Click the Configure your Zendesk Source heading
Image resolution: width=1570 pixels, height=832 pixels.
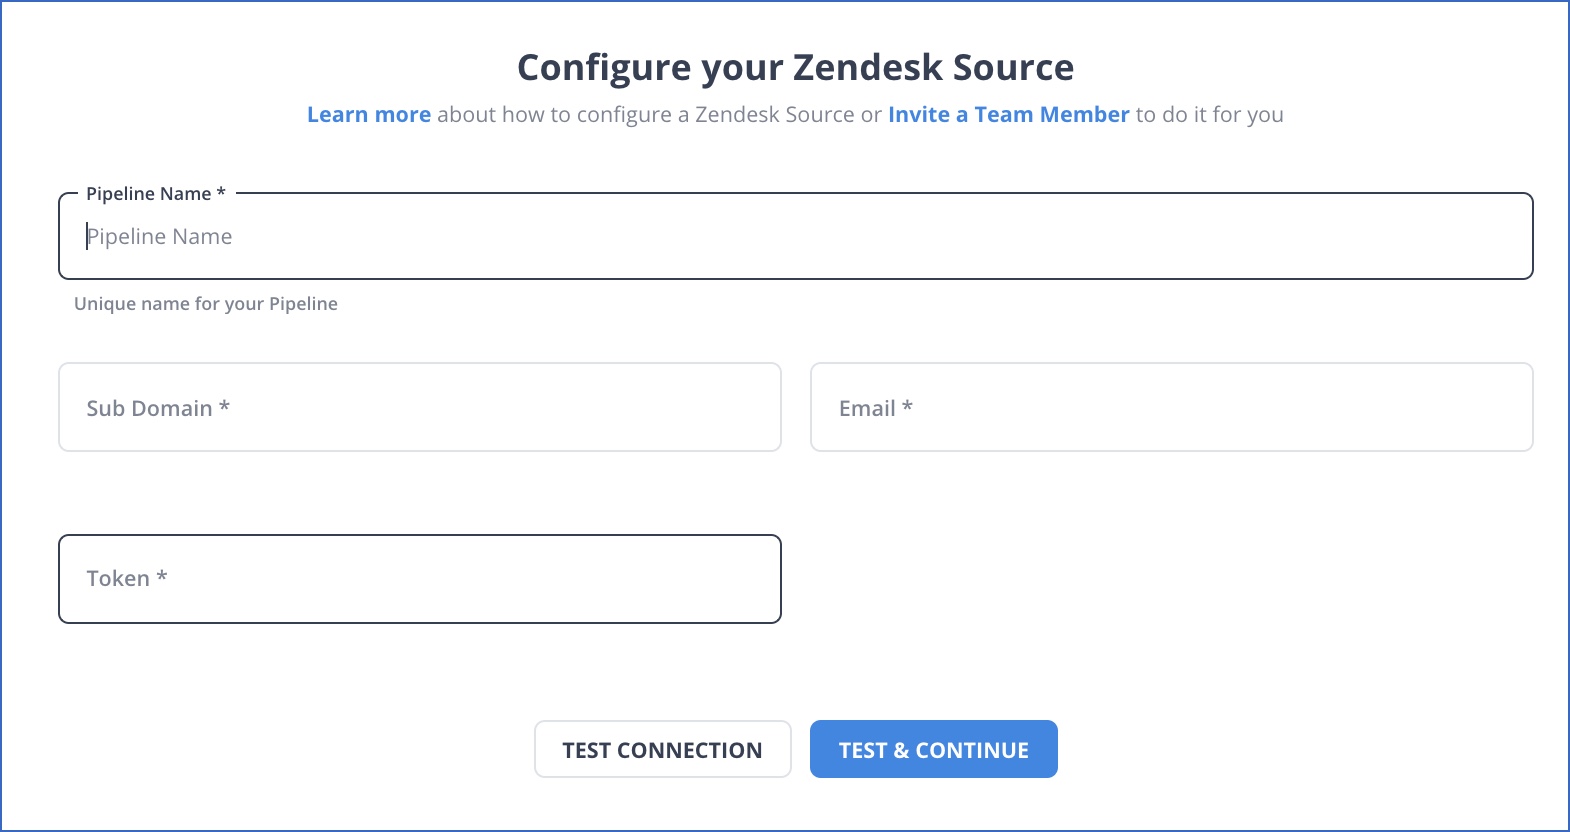(x=795, y=66)
